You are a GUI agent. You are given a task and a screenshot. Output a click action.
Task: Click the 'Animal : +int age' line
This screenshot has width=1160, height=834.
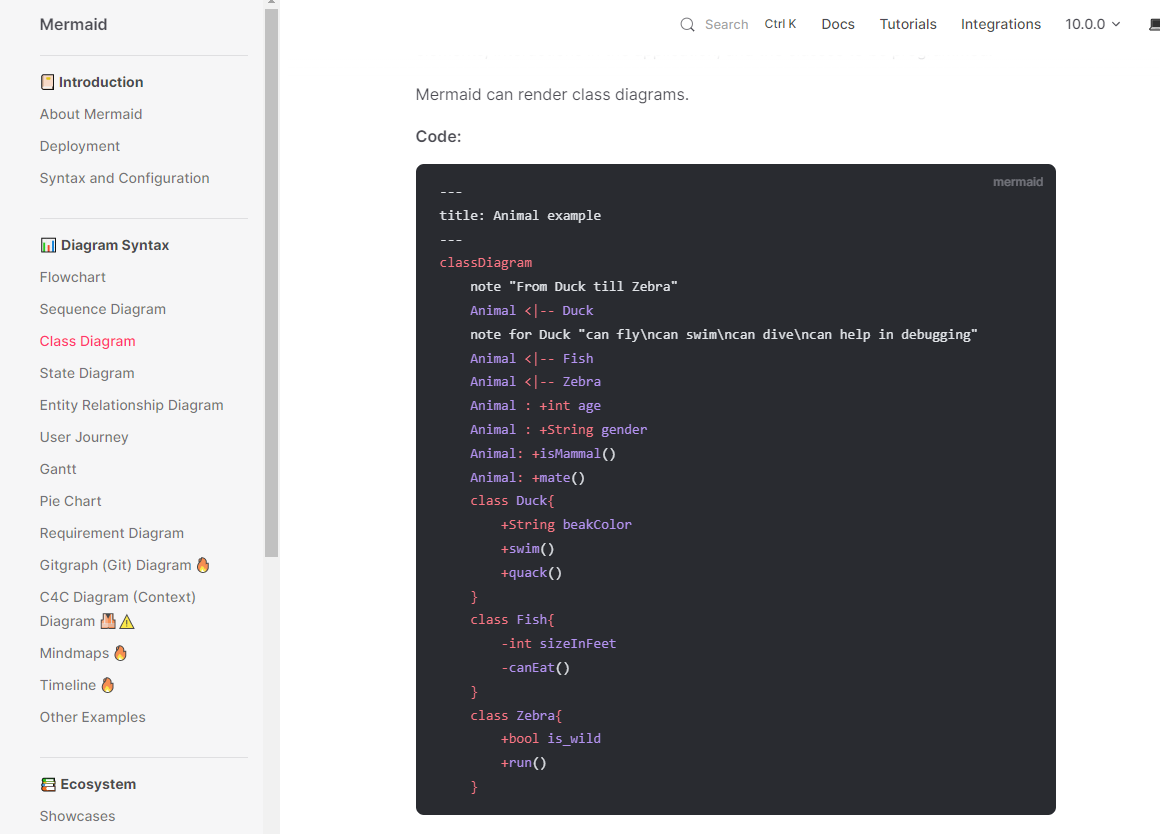coord(536,406)
